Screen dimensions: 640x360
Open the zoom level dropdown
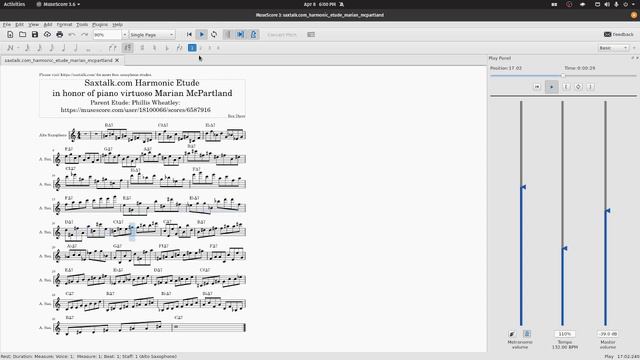click(x=125, y=35)
